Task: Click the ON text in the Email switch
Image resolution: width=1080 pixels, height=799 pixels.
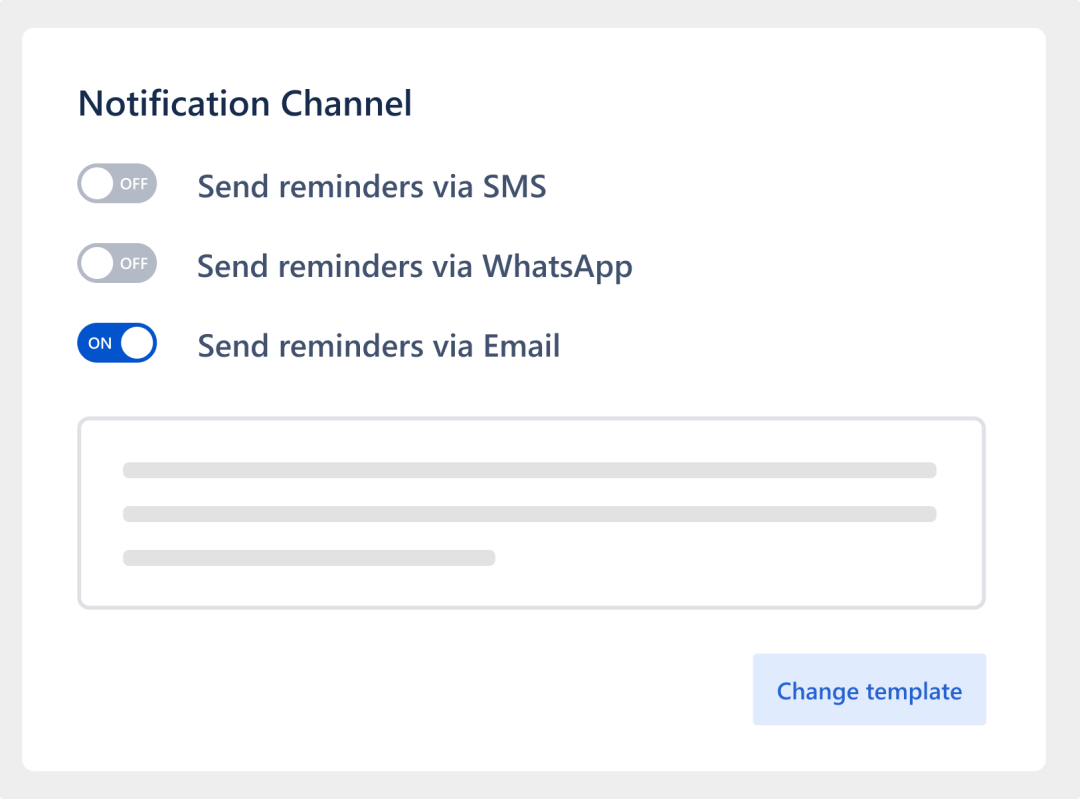Action: (x=100, y=343)
